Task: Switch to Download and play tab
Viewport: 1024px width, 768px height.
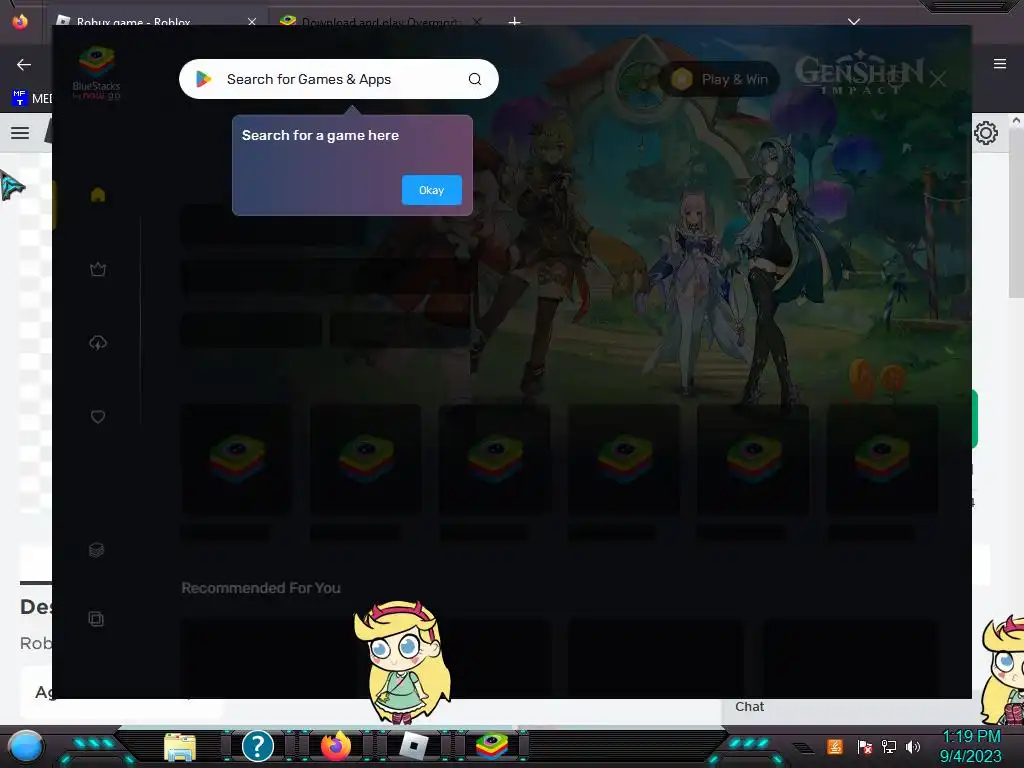Action: point(380,22)
